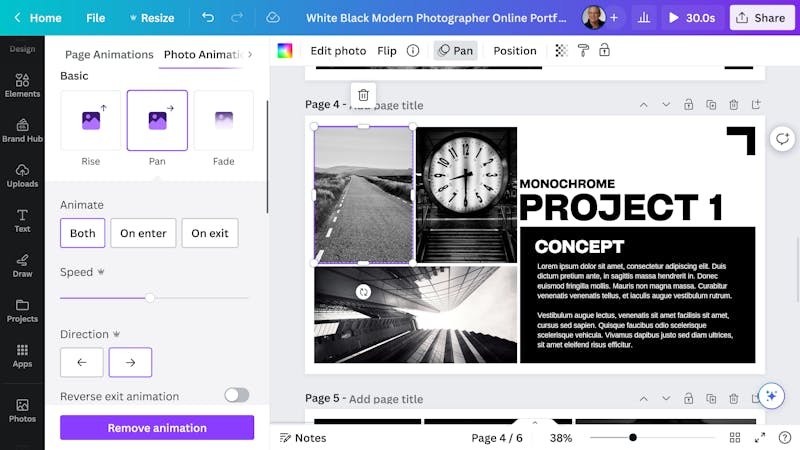Enter fullscreen presentation mode

760,438
